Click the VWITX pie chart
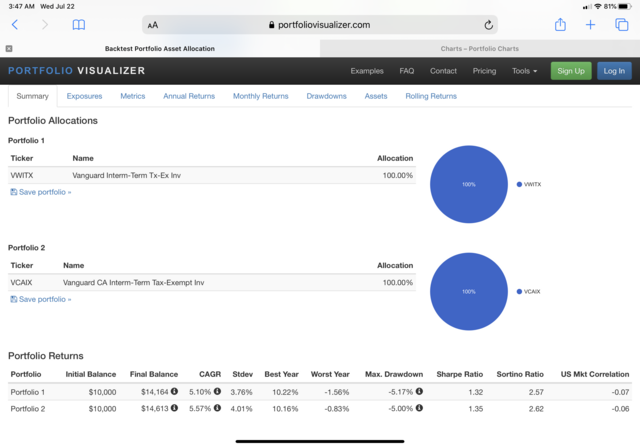 coord(469,185)
